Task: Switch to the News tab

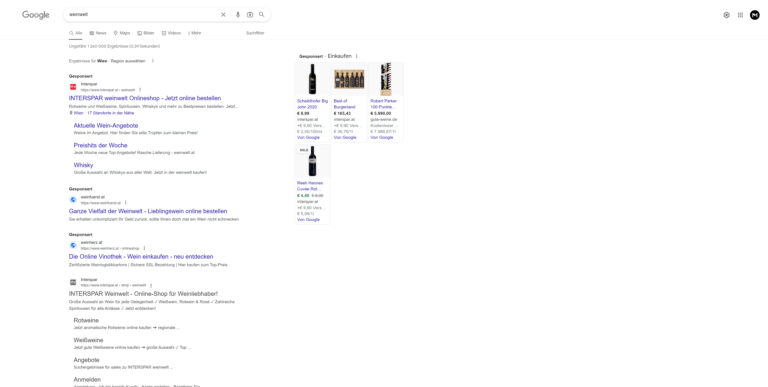Action: coord(98,33)
